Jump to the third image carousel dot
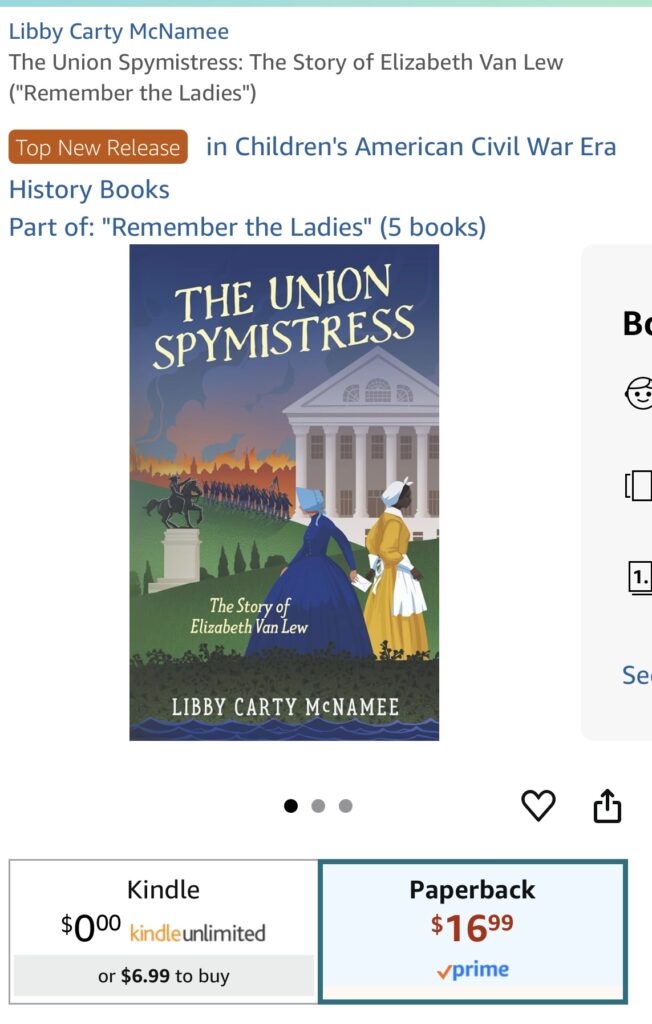652x1024 pixels. click(x=345, y=806)
